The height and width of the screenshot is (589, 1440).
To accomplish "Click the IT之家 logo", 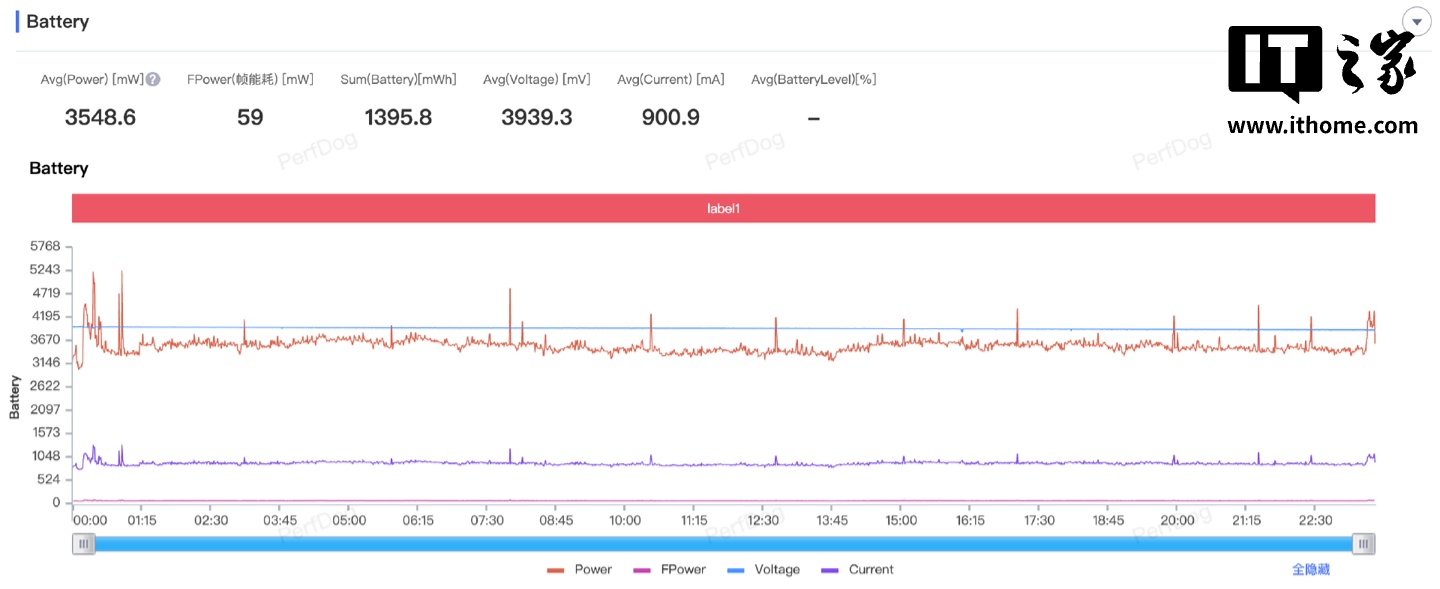I will (x=1321, y=65).
